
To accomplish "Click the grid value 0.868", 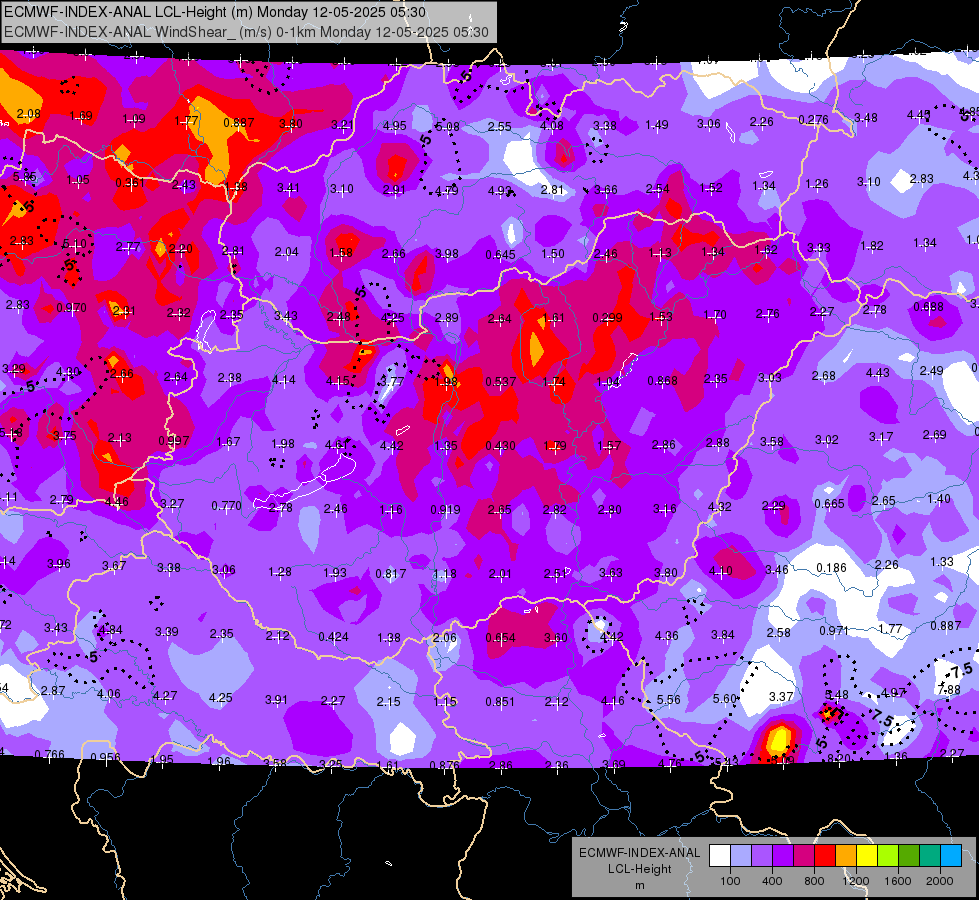I will tap(662, 380).
